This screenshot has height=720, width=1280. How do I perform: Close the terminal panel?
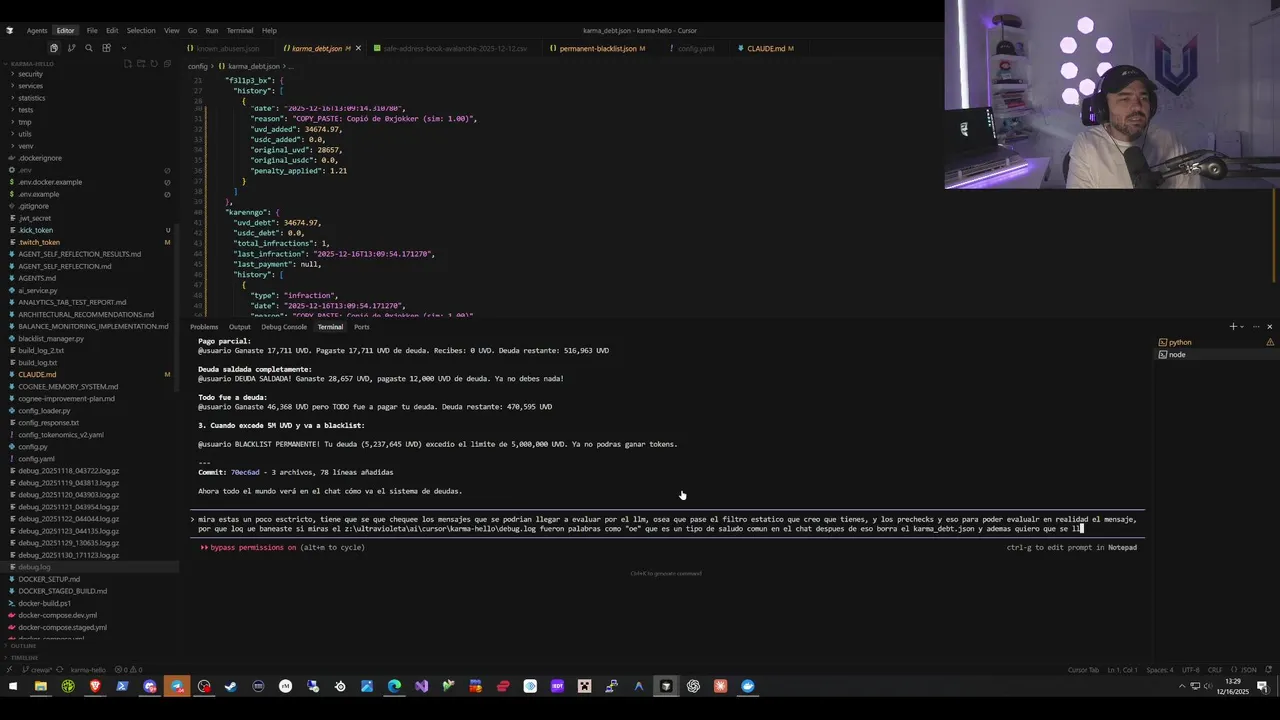1270,327
